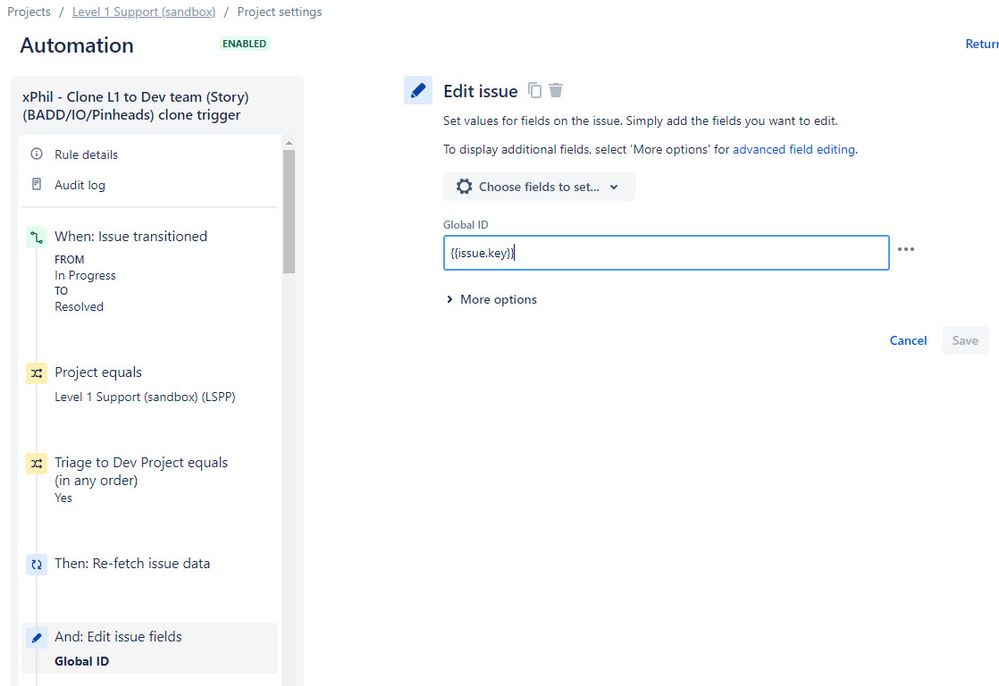The height and width of the screenshot is (686, 999).
Task: Click the Resolved status text in trigger
Action: coord(79,306)
